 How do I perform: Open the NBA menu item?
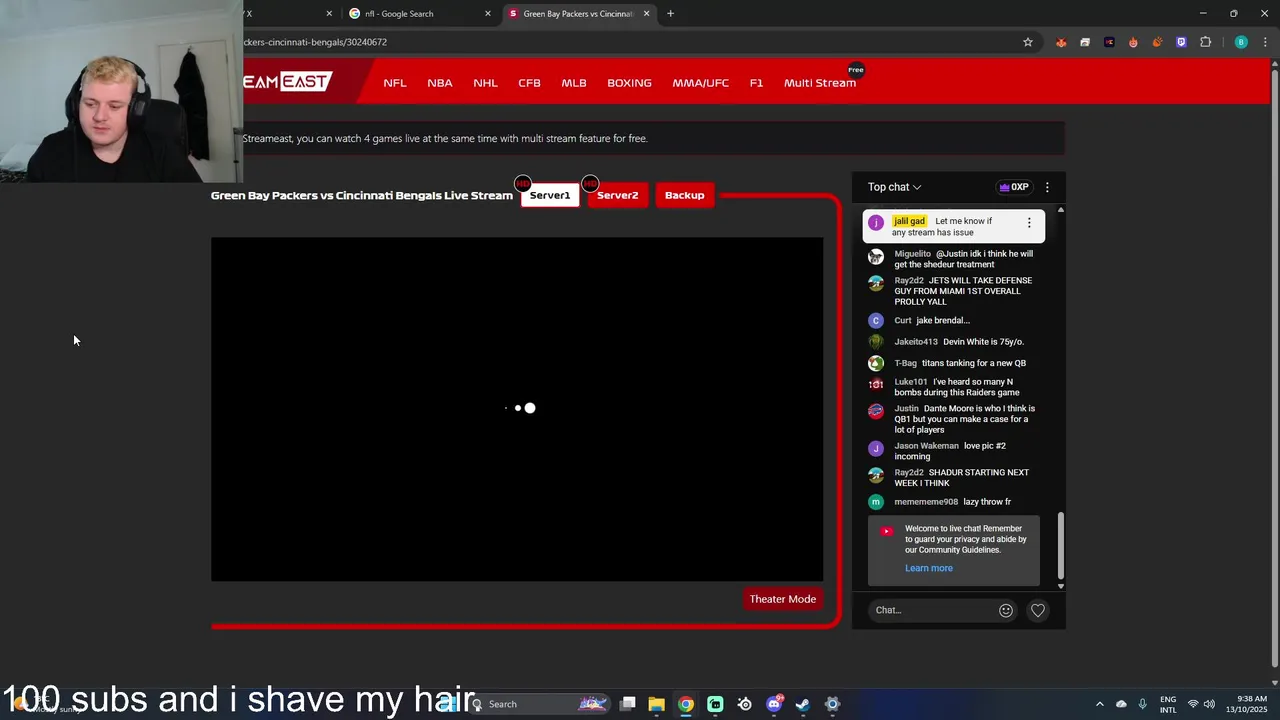440,83
